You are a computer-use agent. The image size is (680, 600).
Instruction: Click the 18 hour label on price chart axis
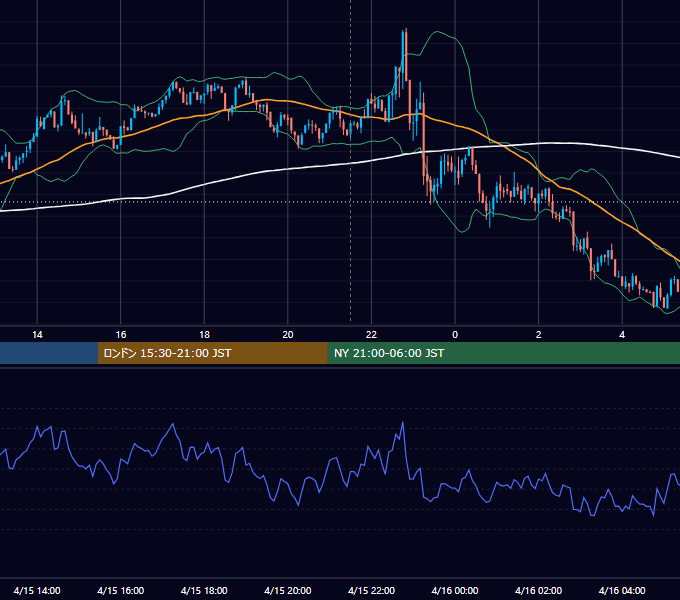[204, 335]
